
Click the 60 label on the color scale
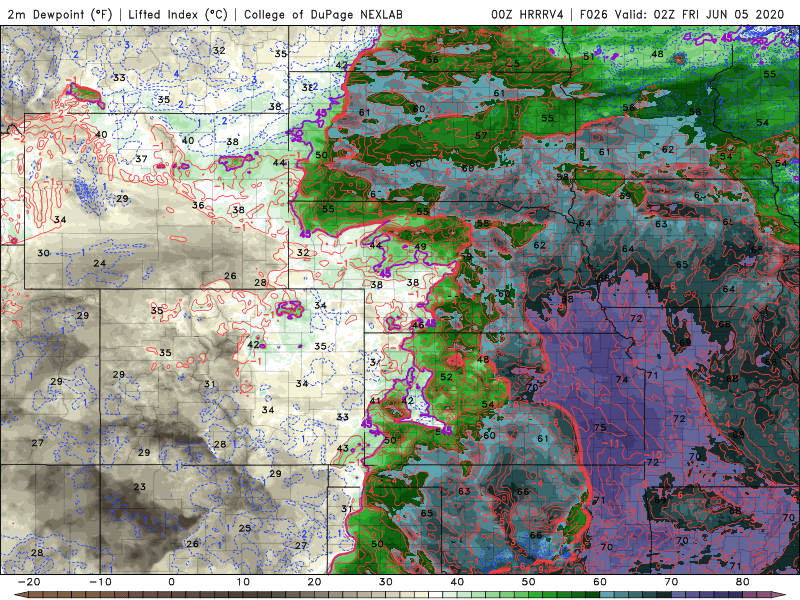600,582
